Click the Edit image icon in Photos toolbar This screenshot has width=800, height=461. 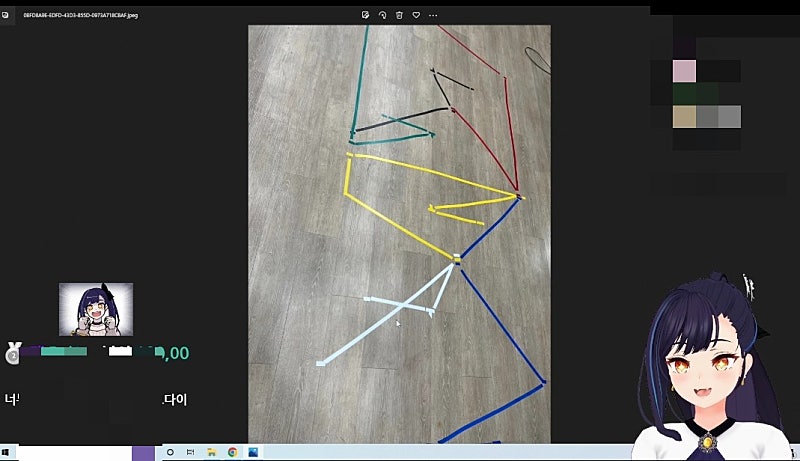coord(365,15)
